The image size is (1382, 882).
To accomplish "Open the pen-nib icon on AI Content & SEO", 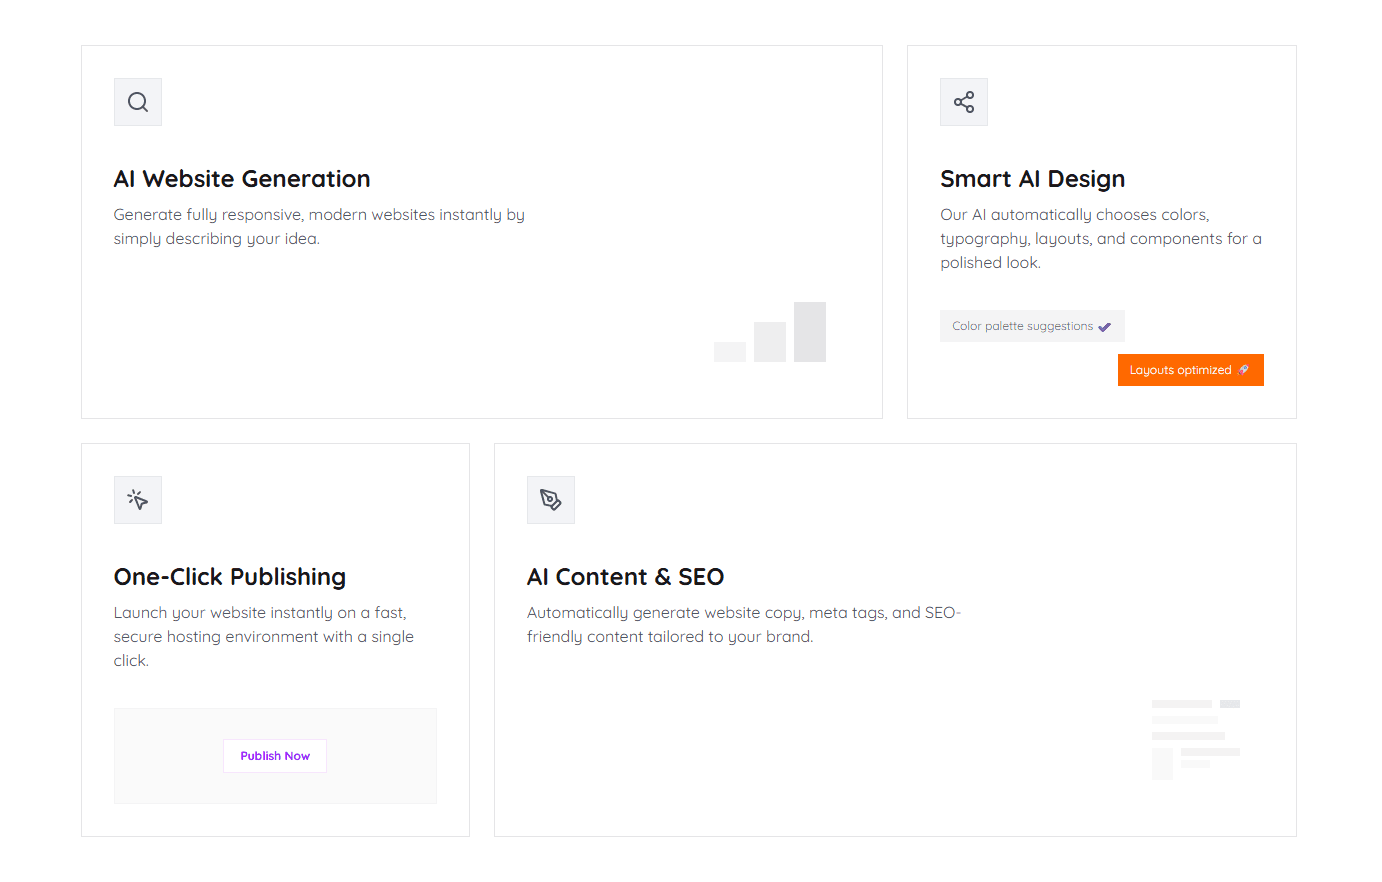I will [550, 500].
